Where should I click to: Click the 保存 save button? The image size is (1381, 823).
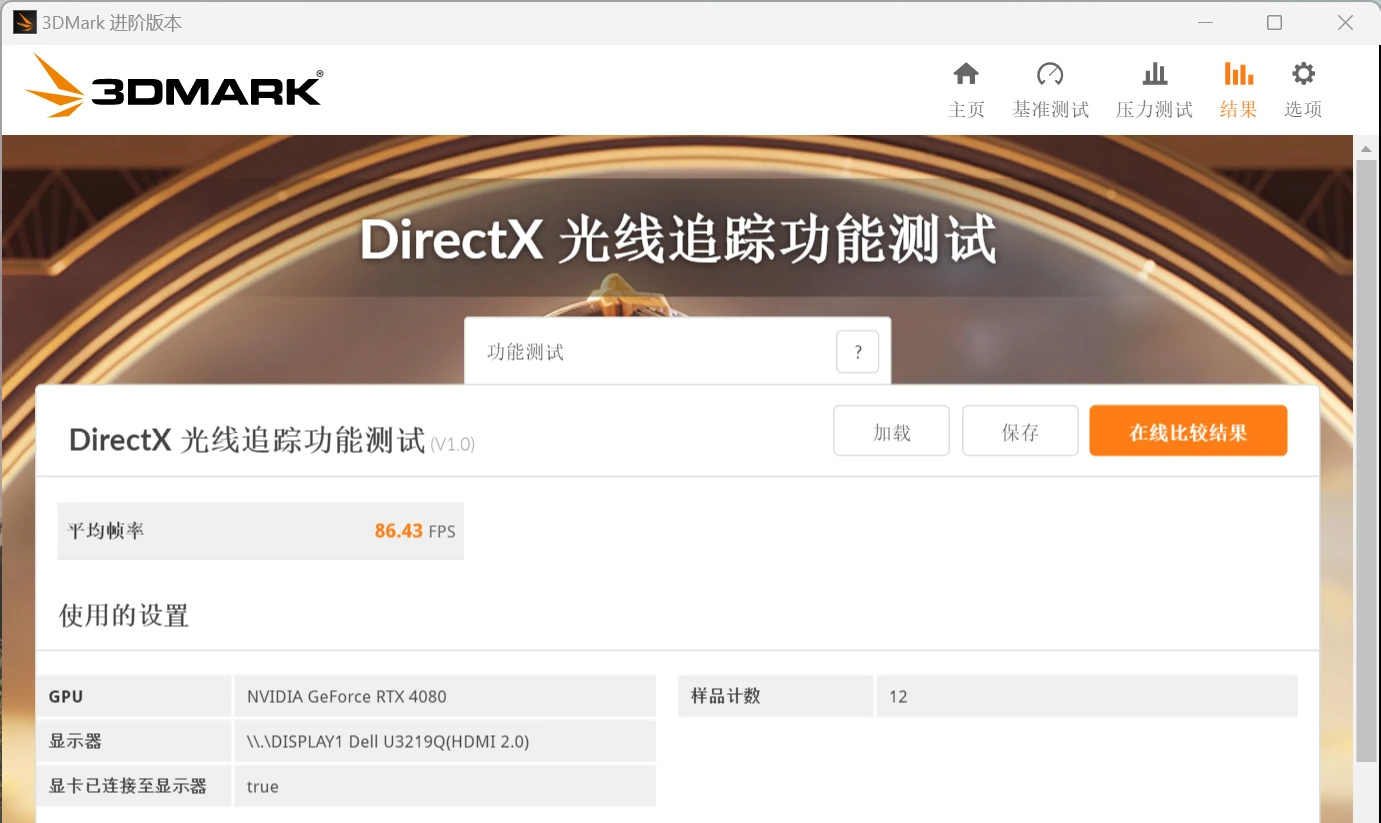(x=1020, y=431)
